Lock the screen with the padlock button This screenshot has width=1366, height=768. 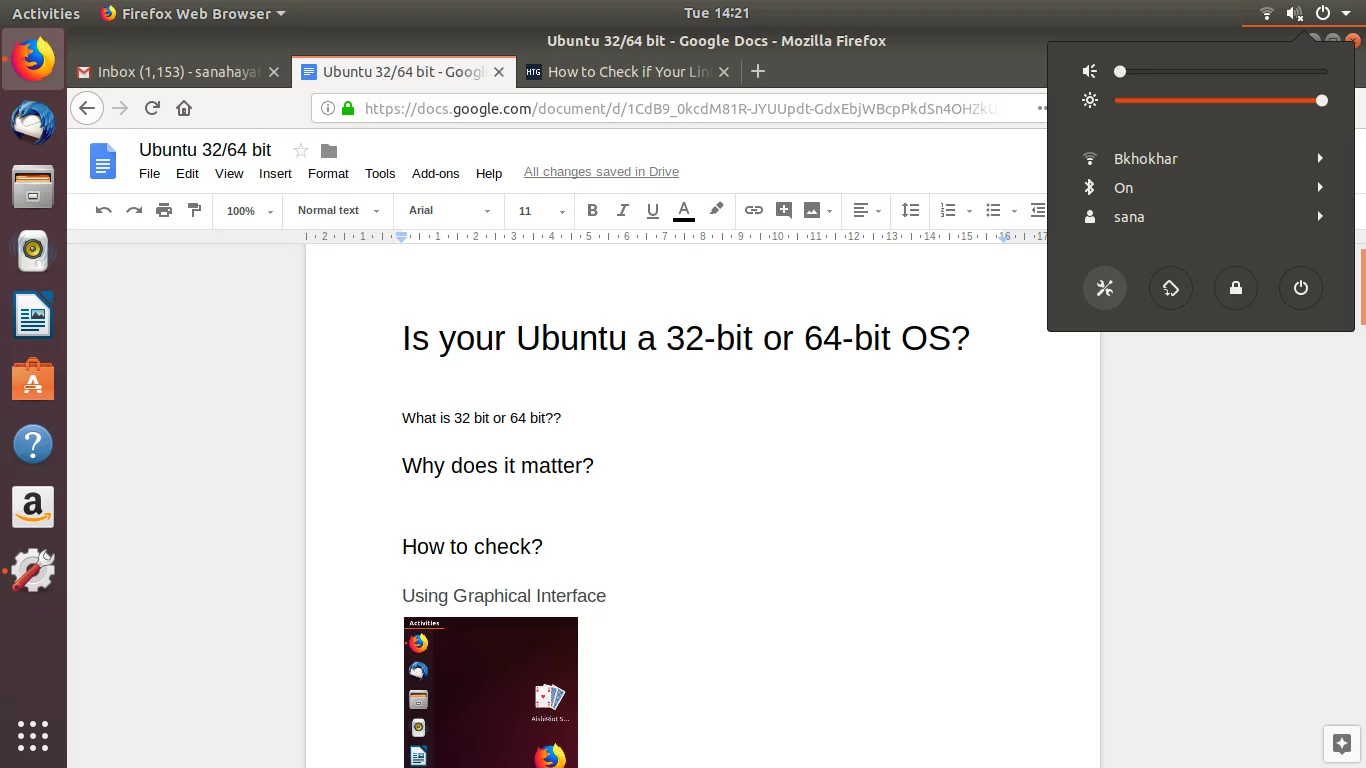point(1236,288)
